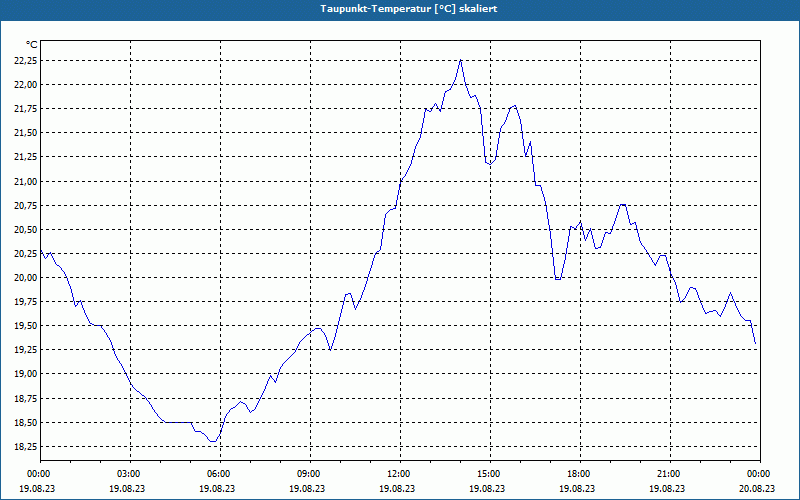Click the 03:00 time axis label

click(131, 473)
